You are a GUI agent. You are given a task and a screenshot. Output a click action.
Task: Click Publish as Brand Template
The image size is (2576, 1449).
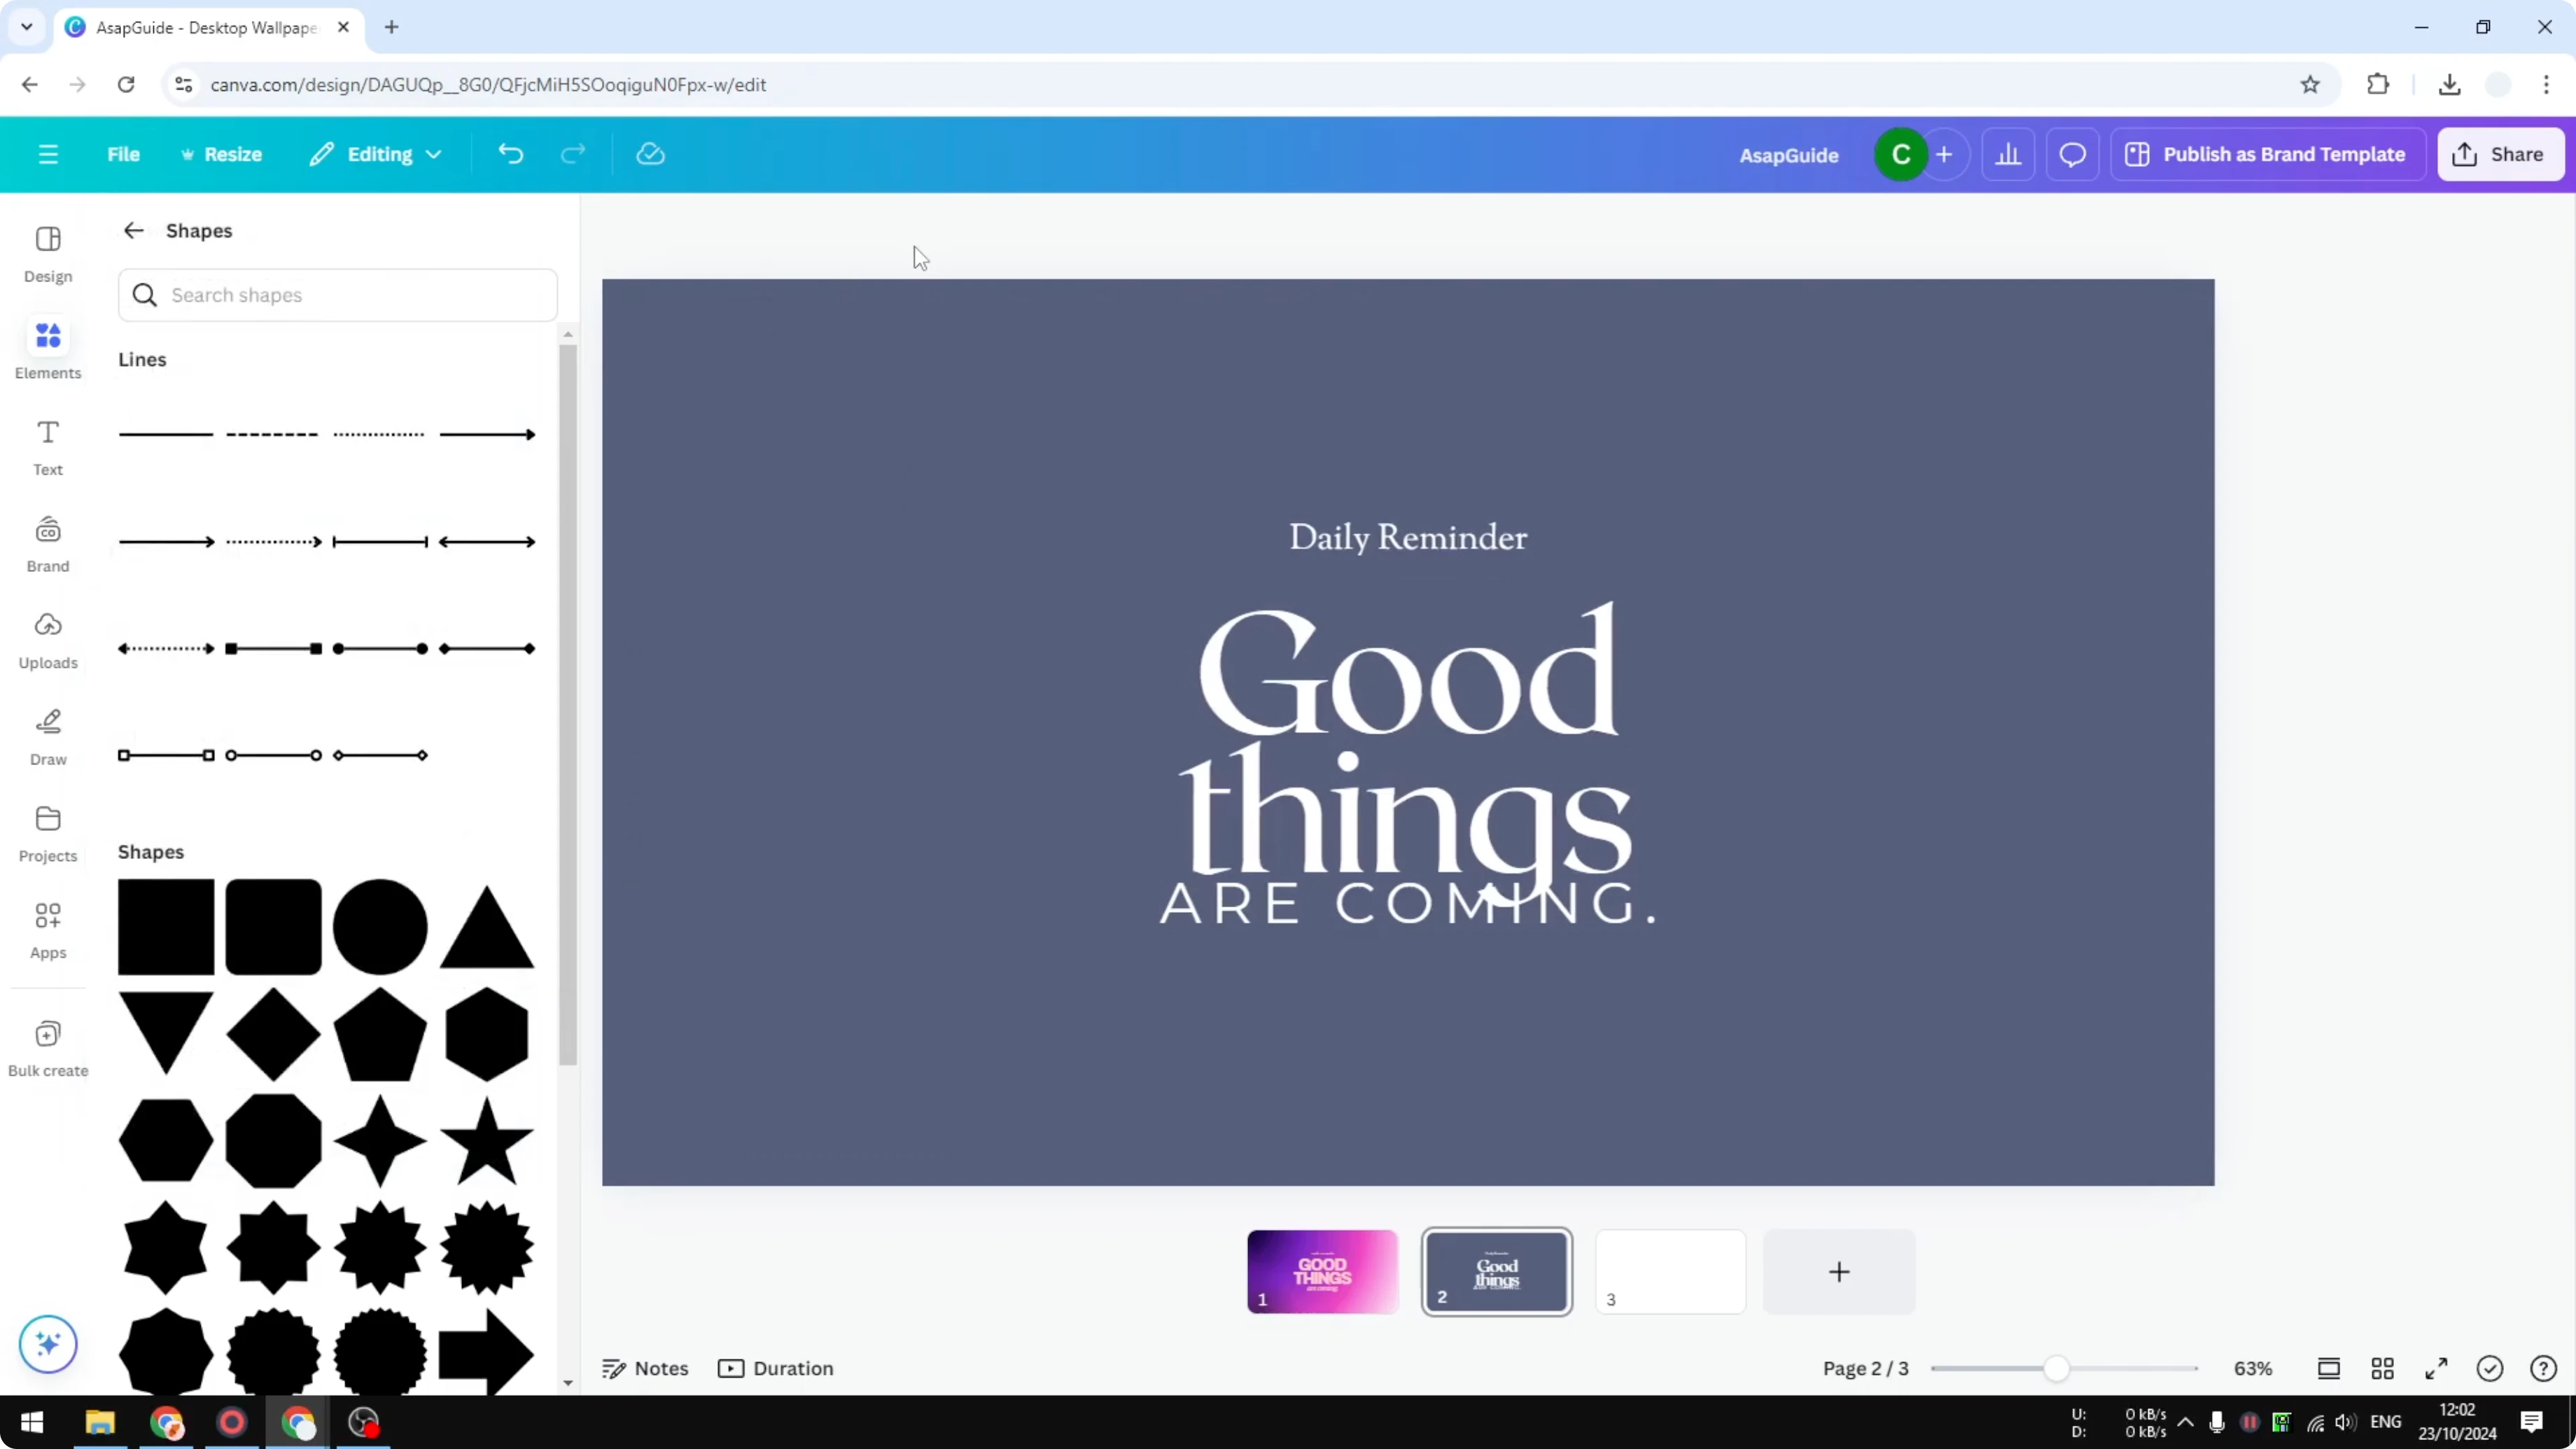click(x=2268, y=153)
